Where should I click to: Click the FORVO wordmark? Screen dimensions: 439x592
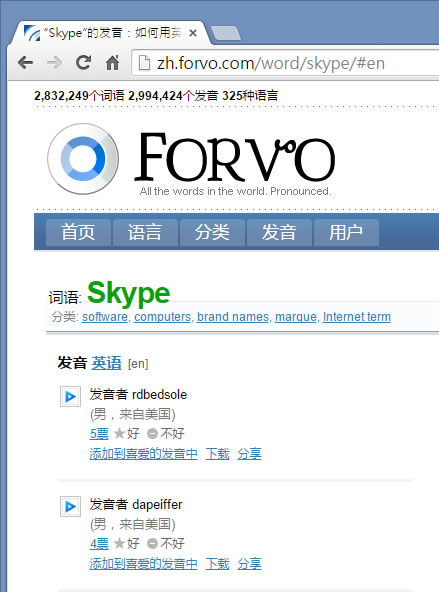pos(235,157)
